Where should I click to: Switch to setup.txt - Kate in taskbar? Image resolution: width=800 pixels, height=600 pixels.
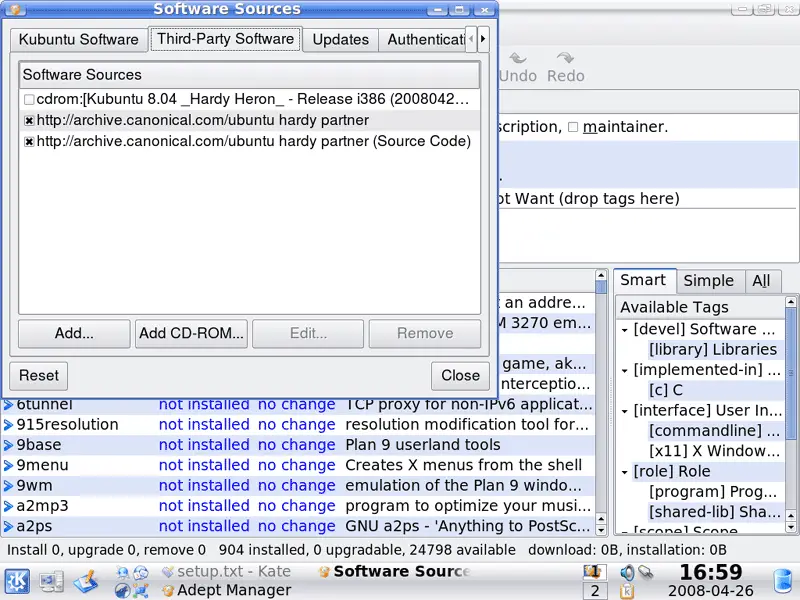pos(226,571)
